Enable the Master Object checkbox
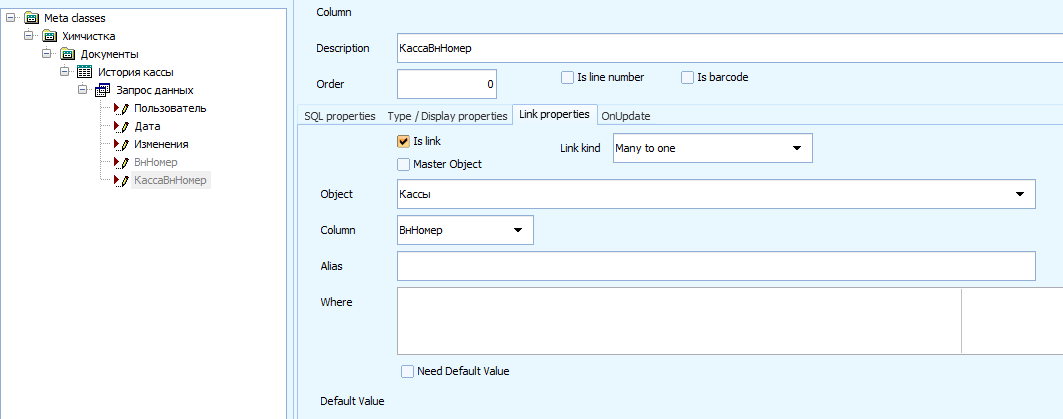The height and width of the screenshot is (419, 1063). 403,164
